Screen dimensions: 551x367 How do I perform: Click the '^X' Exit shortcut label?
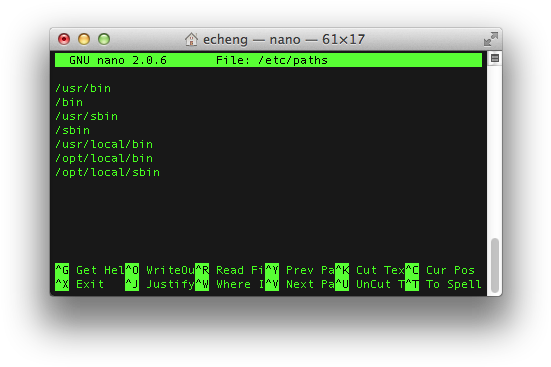click(x=62, y=284)
